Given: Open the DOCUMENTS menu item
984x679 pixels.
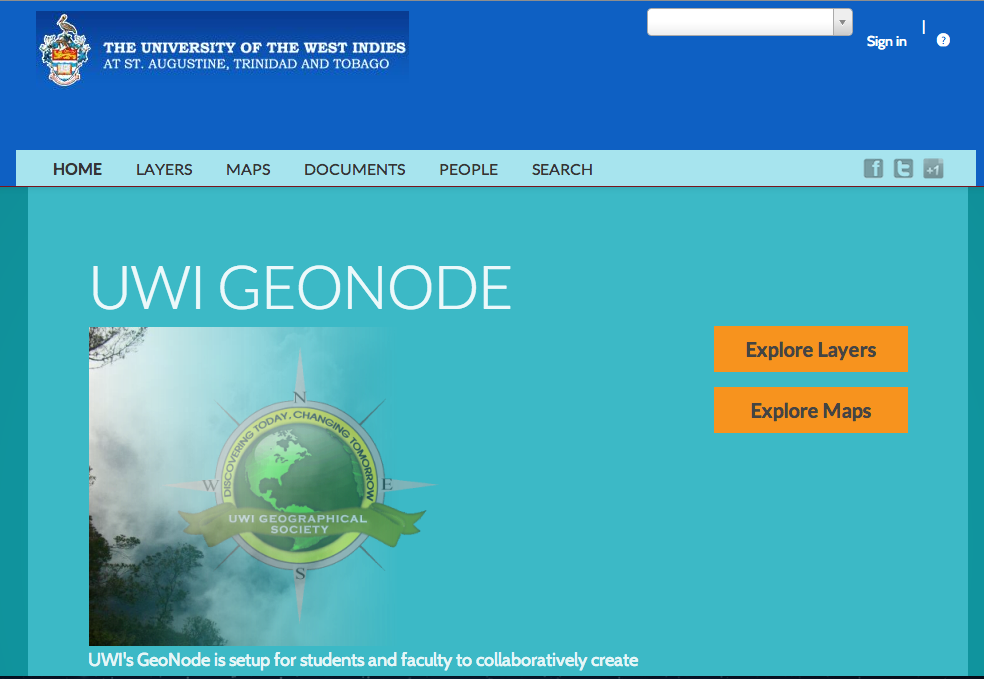Looking at the screenshot, I should [x=355, y=169].
